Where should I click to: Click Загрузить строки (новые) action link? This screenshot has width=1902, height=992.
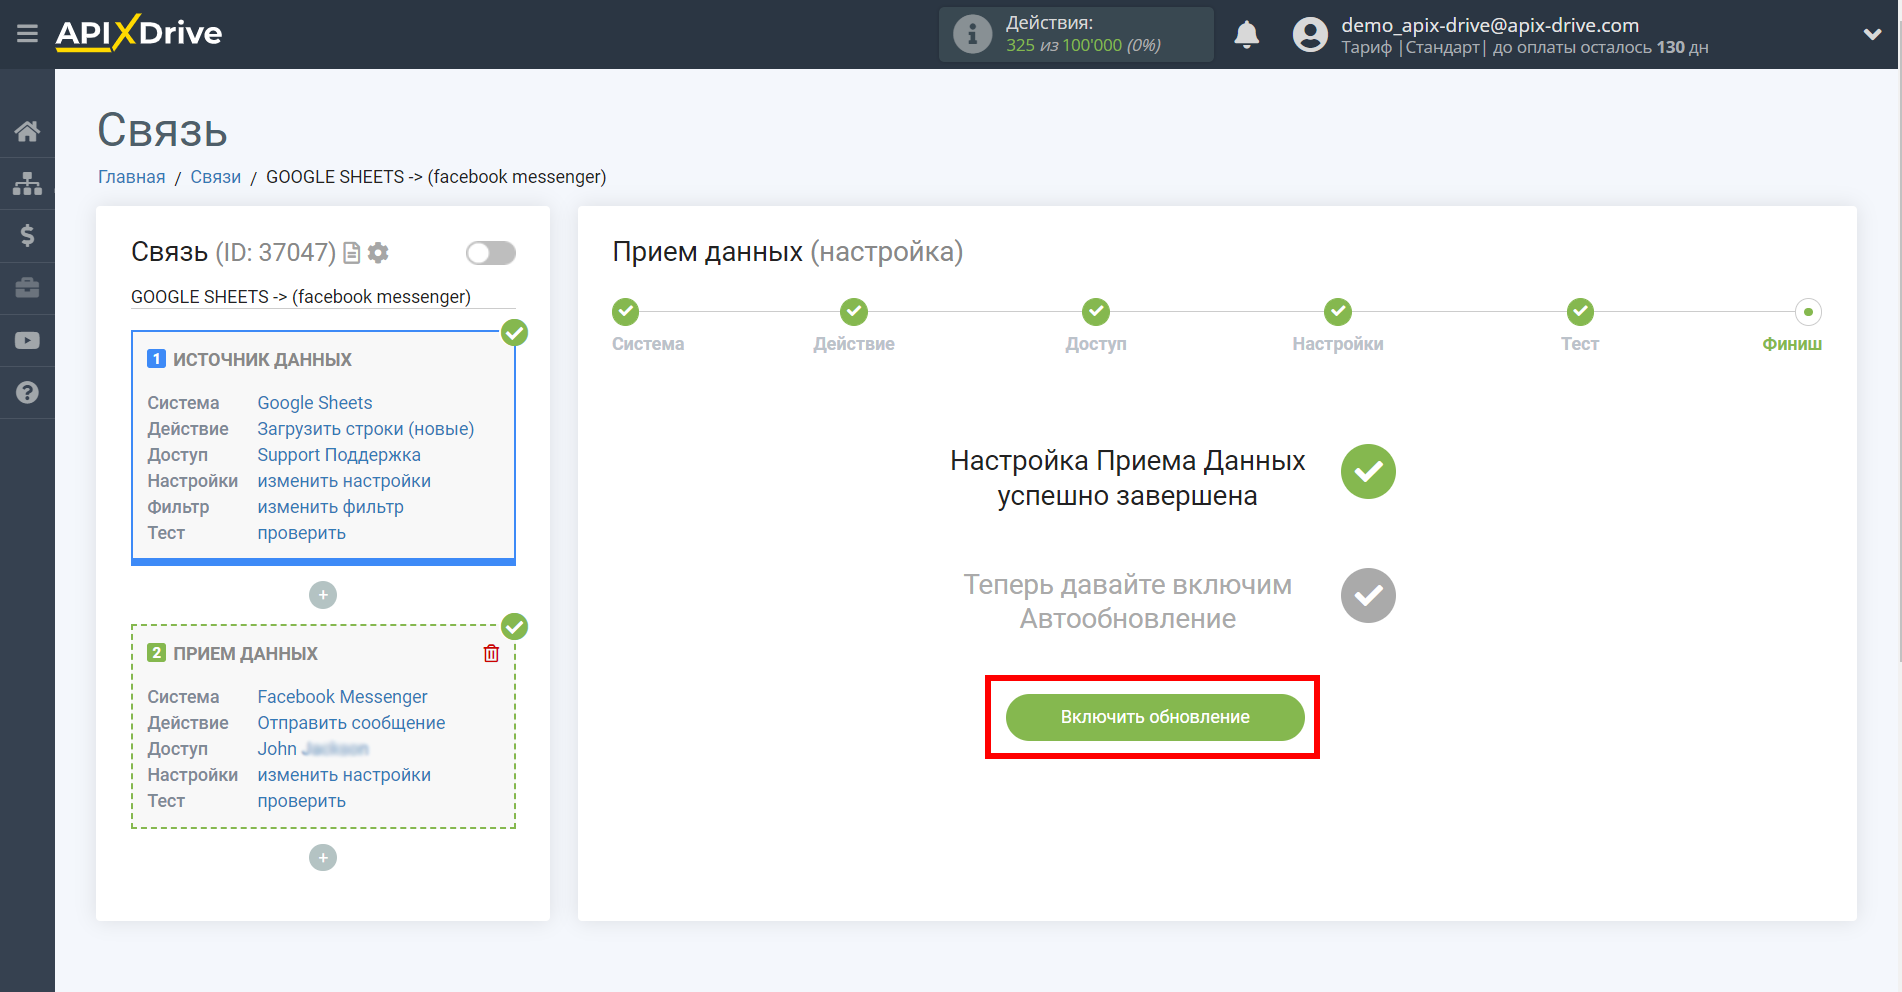[x=366, y=429]
